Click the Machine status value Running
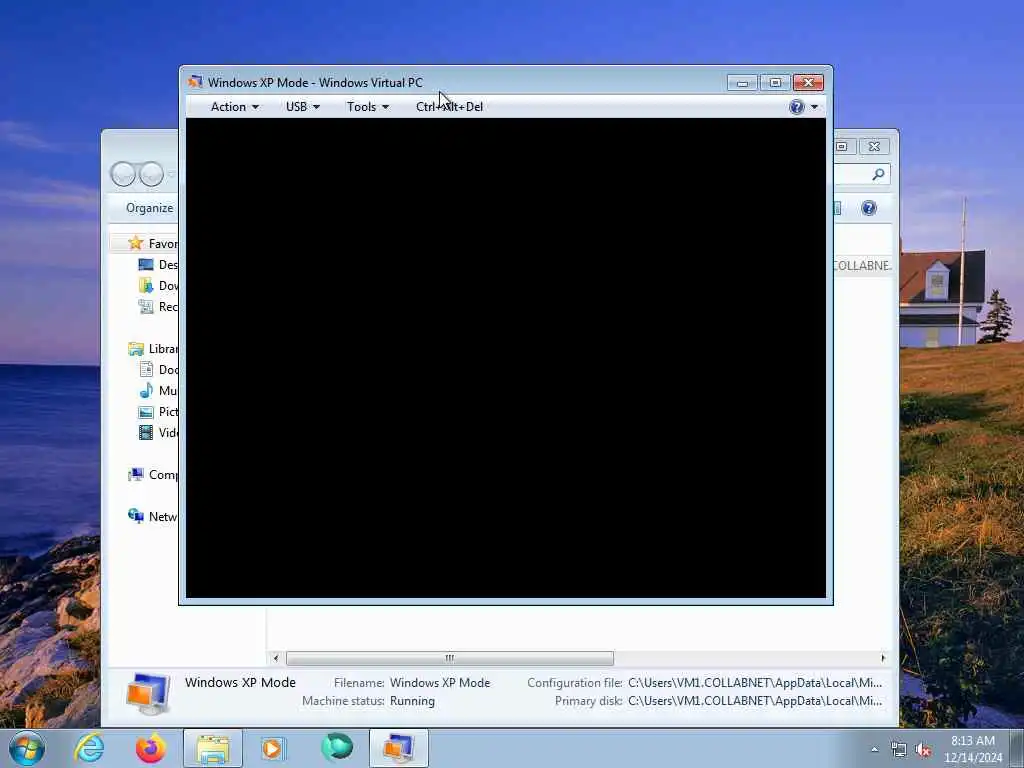1024x768 pixels. 412,701
